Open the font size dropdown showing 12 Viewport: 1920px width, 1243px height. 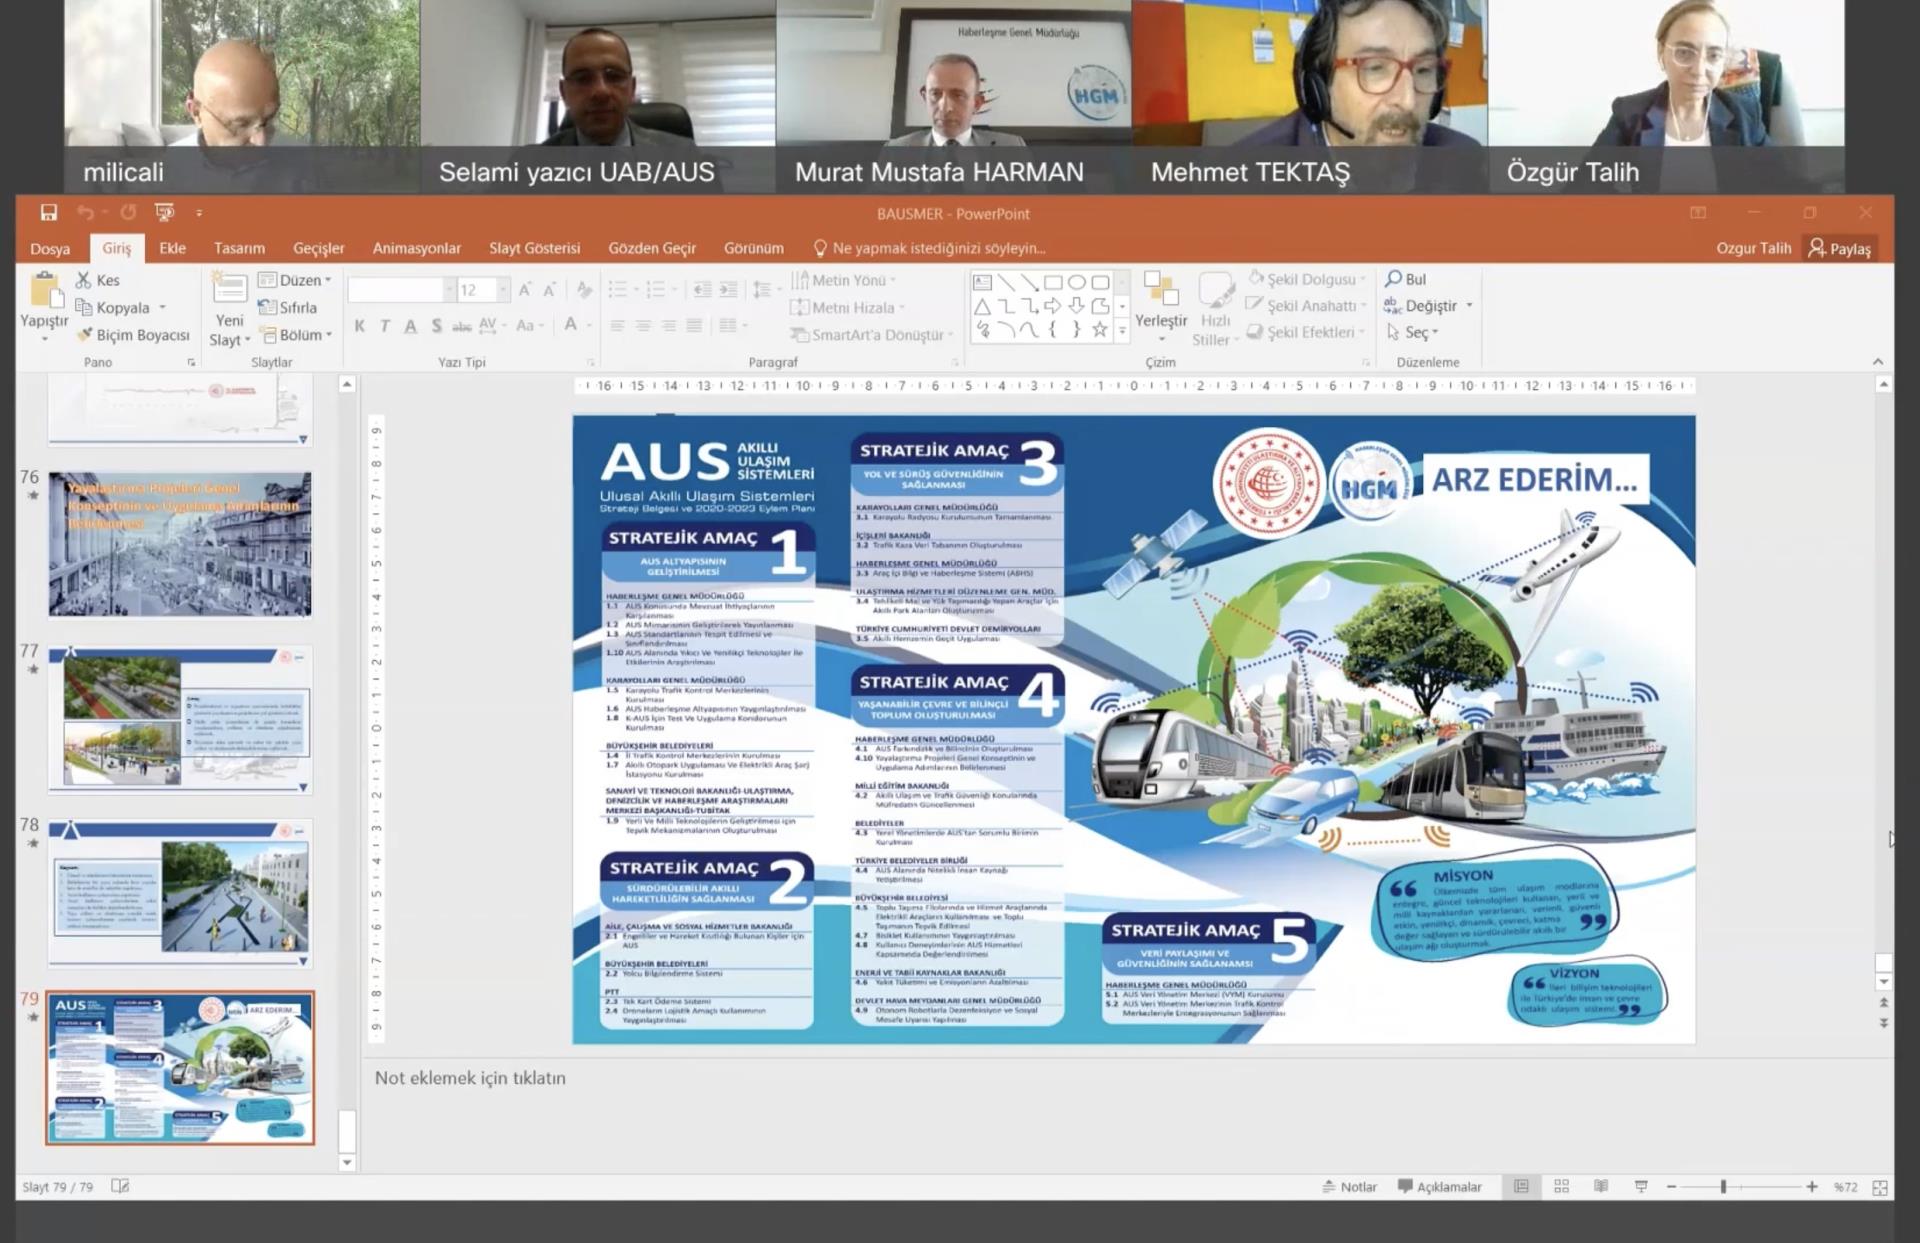point(504,290)
